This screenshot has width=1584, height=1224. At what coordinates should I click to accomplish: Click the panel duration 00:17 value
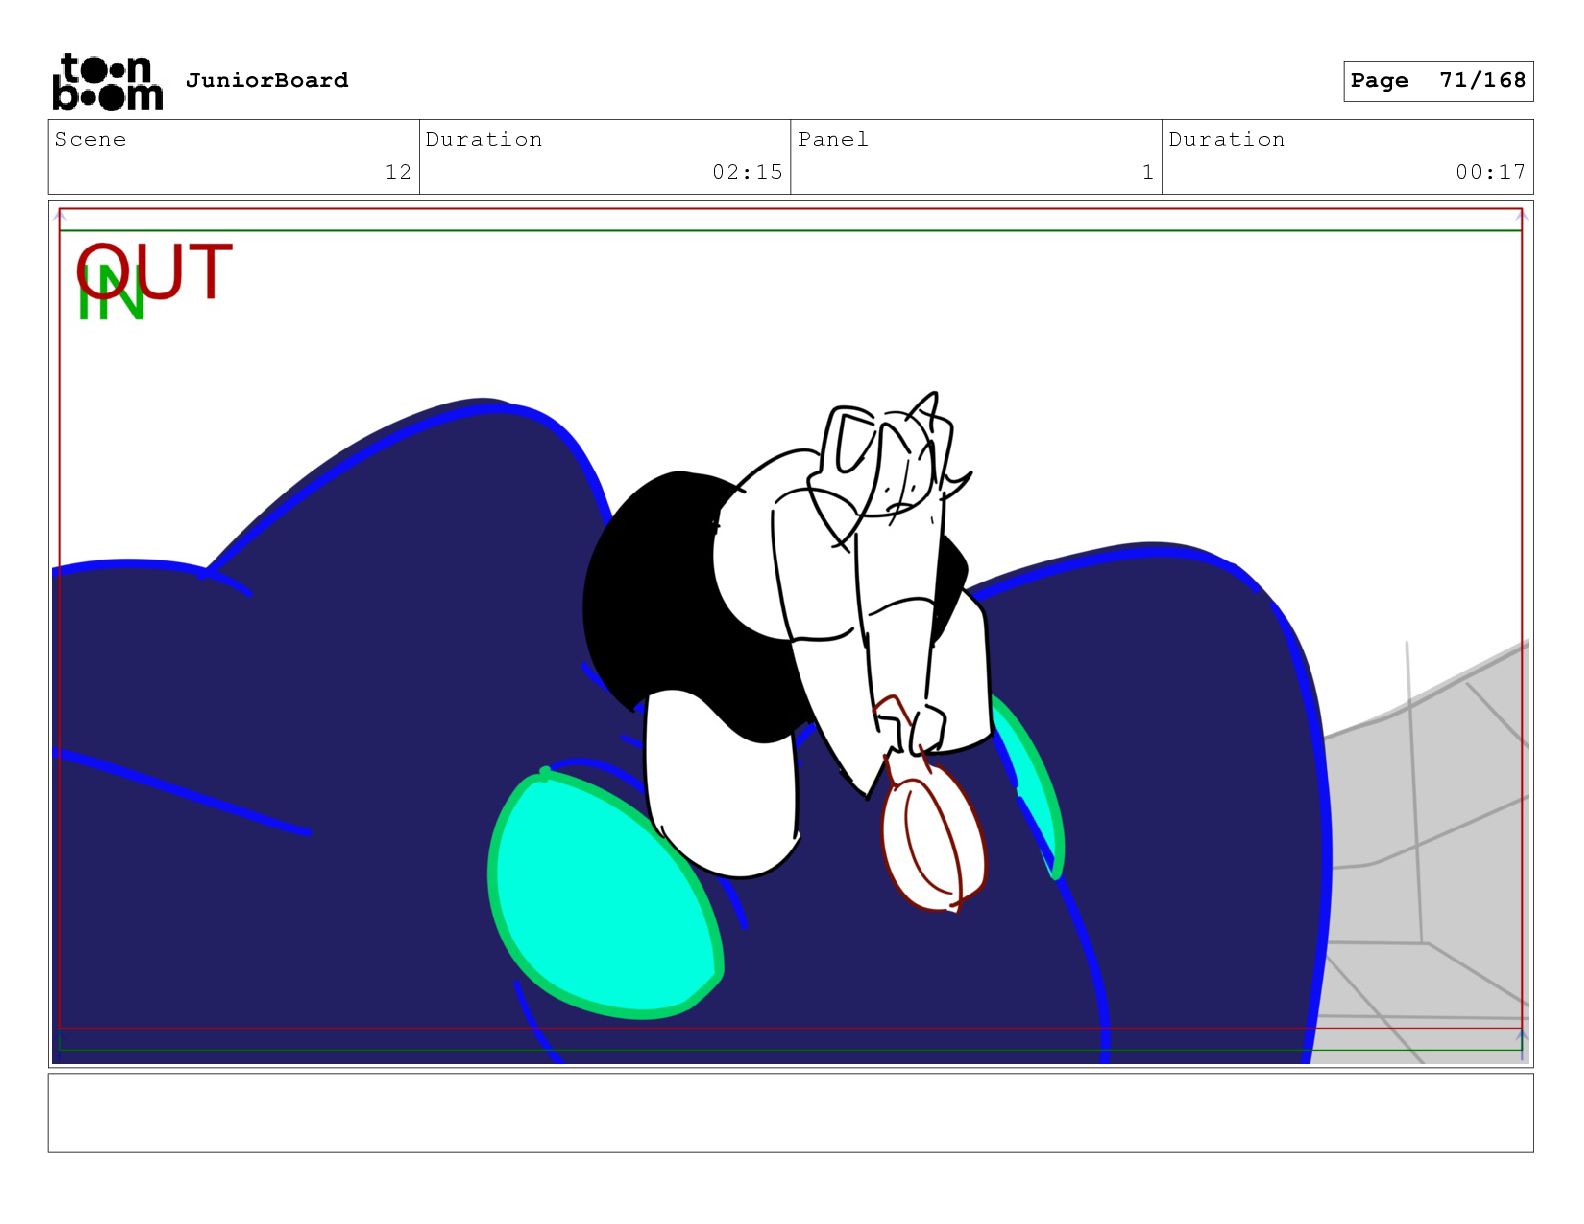(x=1490, y=172)
